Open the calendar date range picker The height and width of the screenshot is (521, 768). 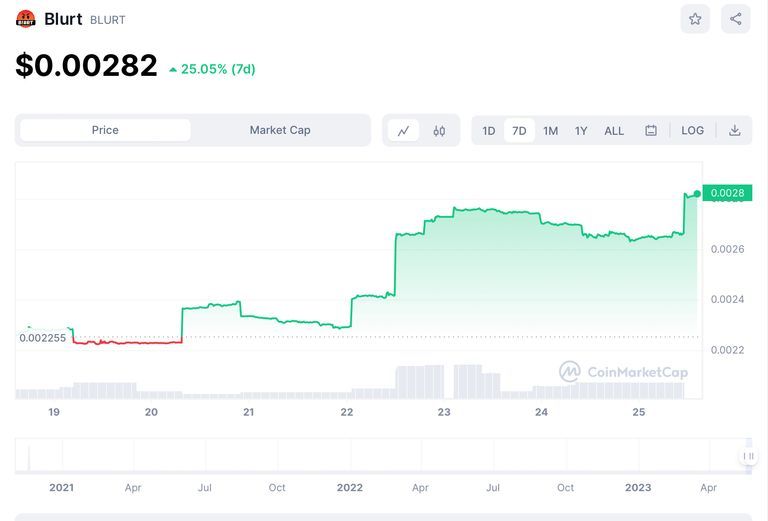650,131
